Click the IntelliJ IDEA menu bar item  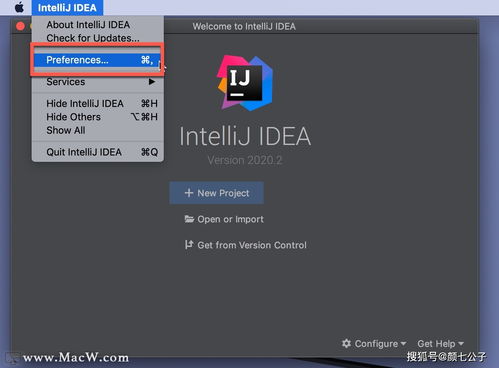click(67, 8)
